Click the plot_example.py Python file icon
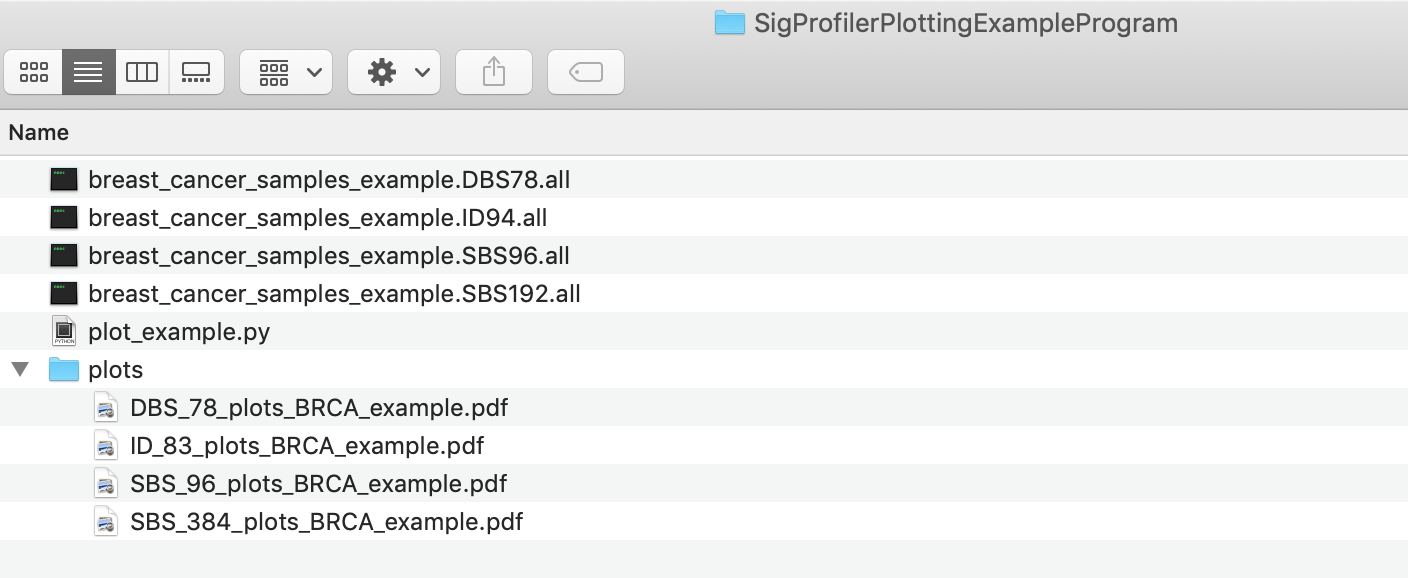The height and width of the screenshot is (578, 1408). 64,332
